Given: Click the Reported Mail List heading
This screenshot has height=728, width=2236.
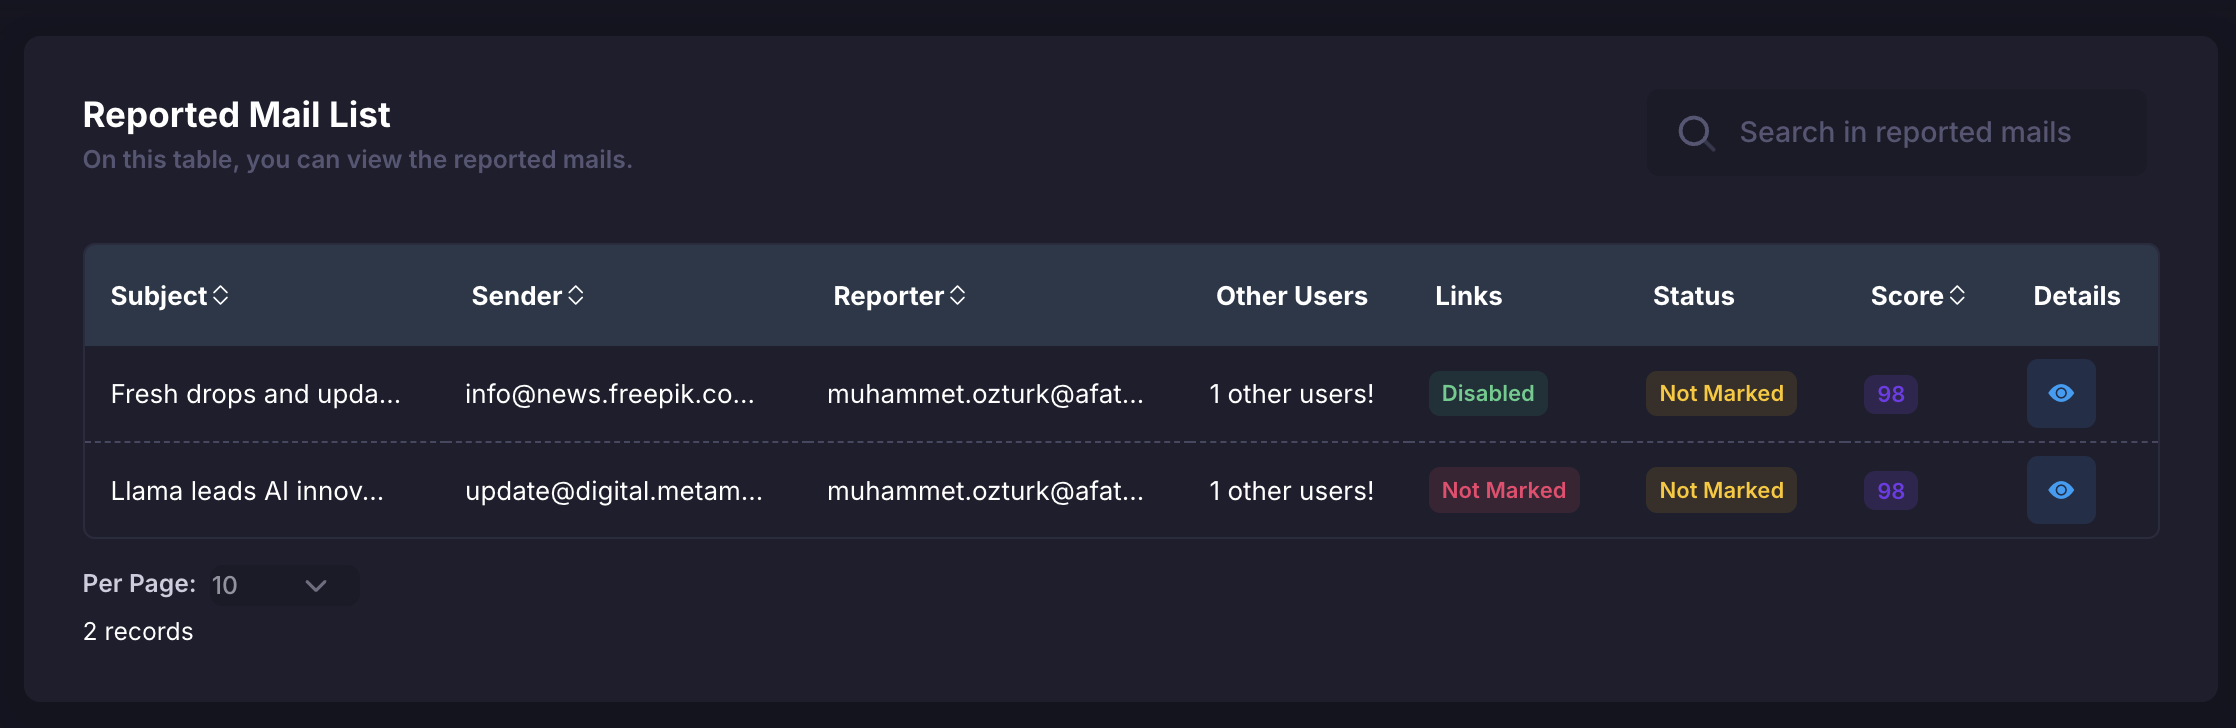Looking at the screenshot, I should [236, 115].
